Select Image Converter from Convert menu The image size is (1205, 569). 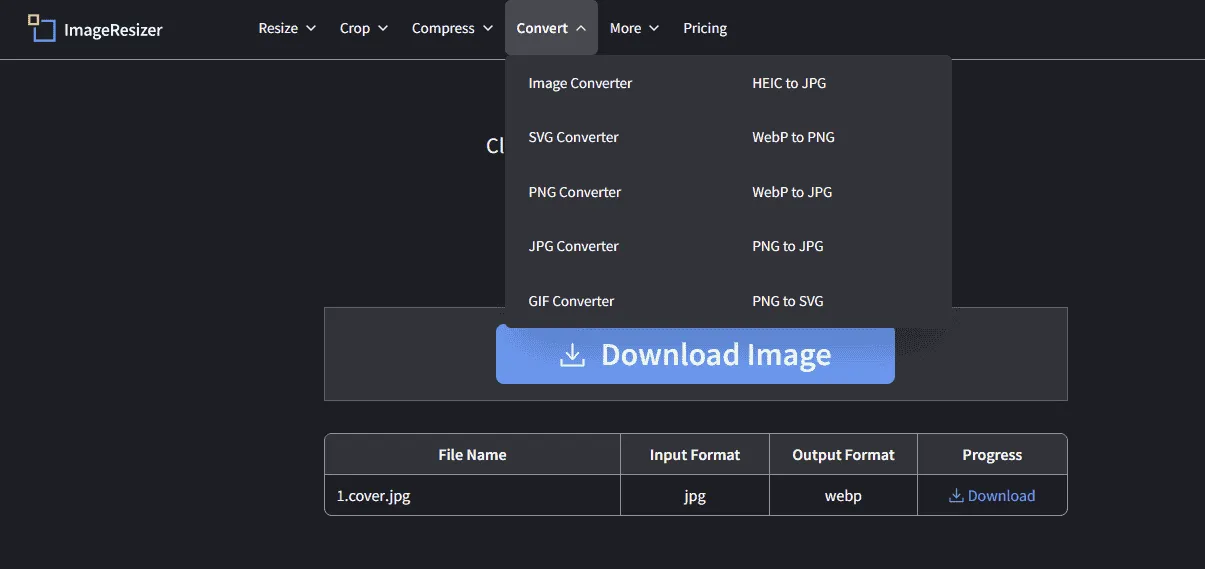pyautogui.click(x=580, y=83)
